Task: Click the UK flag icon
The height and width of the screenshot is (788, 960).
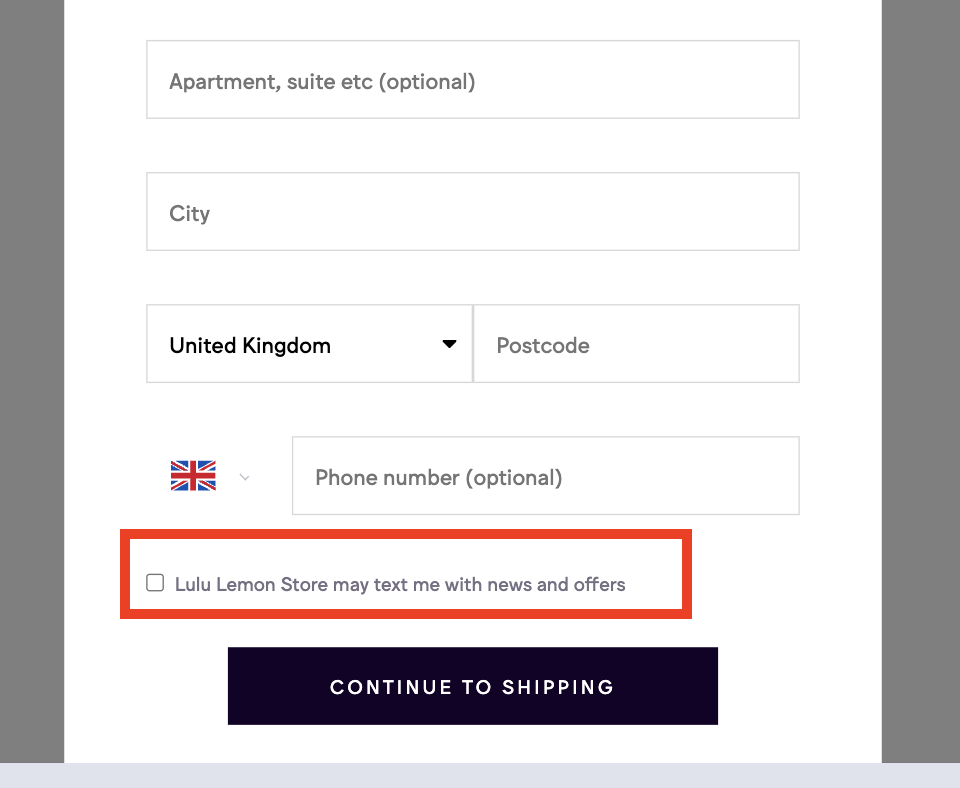Action: pyautogui.click(x=193, y=476)
